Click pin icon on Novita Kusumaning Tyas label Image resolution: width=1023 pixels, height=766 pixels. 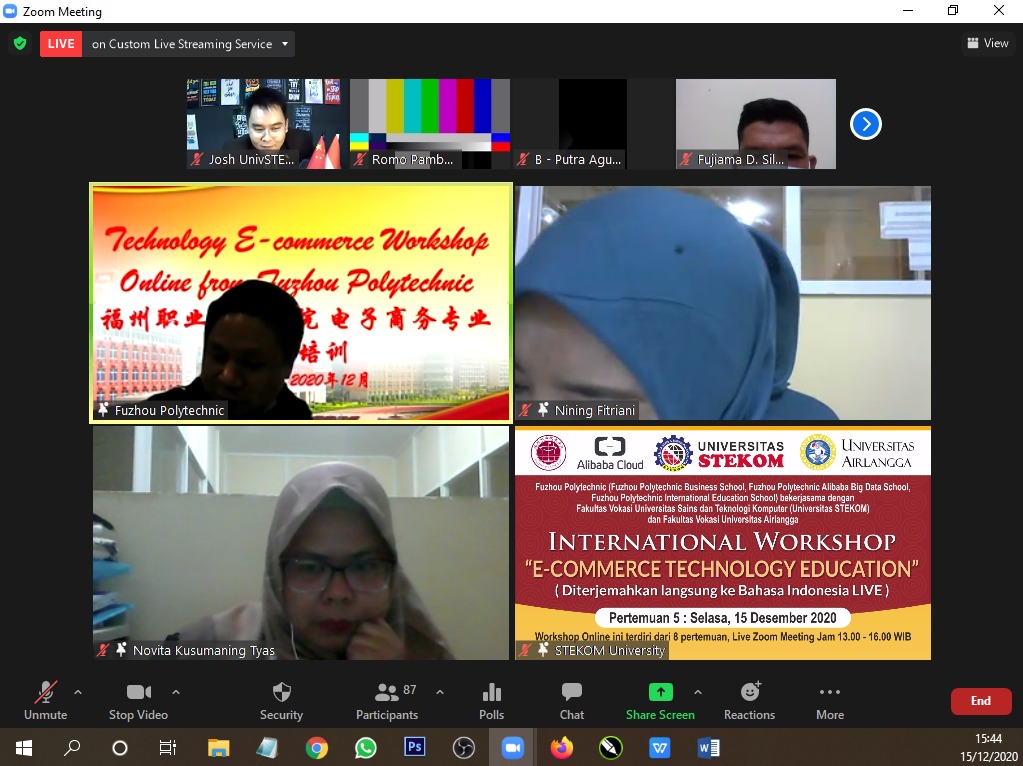tap(121, 650)
